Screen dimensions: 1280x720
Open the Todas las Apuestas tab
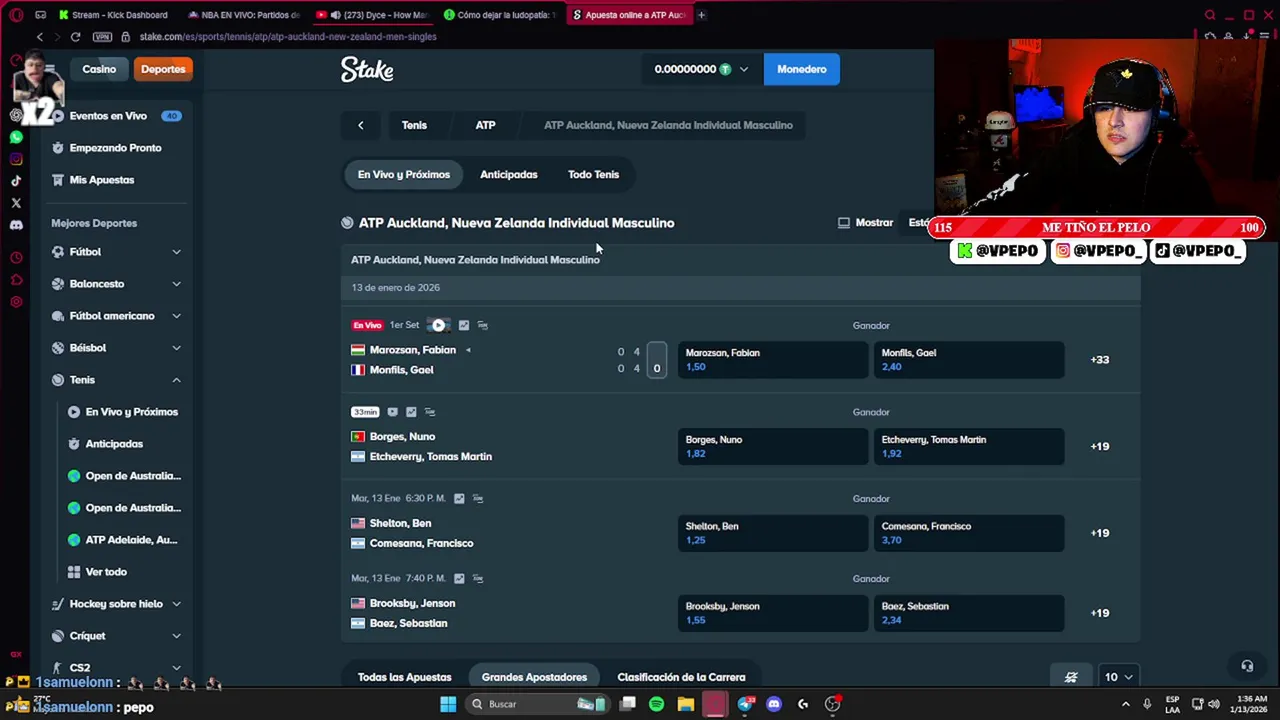click(x=404, y=677)
